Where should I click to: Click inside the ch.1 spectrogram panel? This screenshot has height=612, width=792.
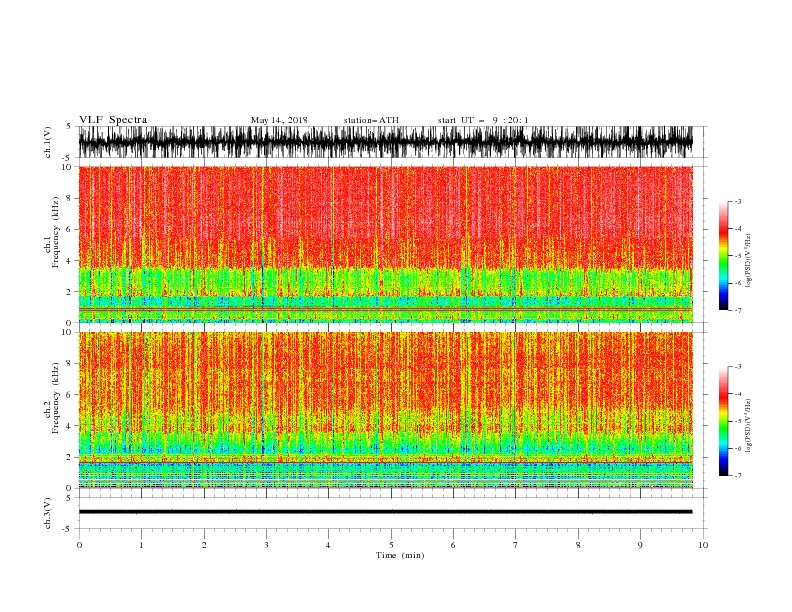(x=385, y=244)
